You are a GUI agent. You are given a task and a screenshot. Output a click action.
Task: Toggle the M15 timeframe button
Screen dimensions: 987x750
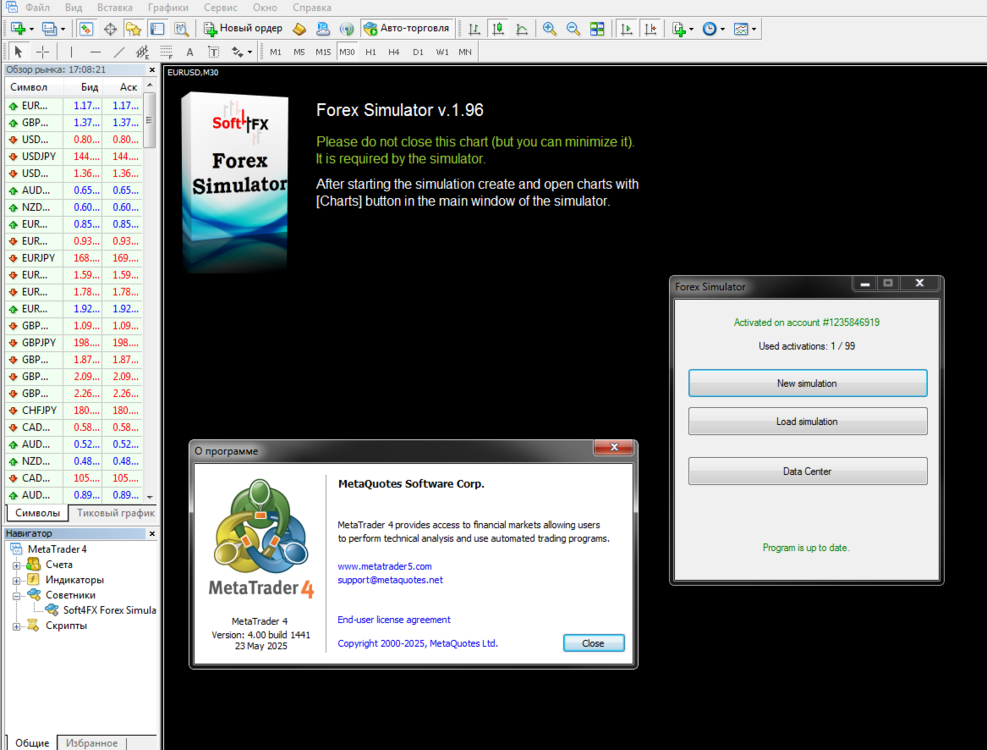point(323,52)
